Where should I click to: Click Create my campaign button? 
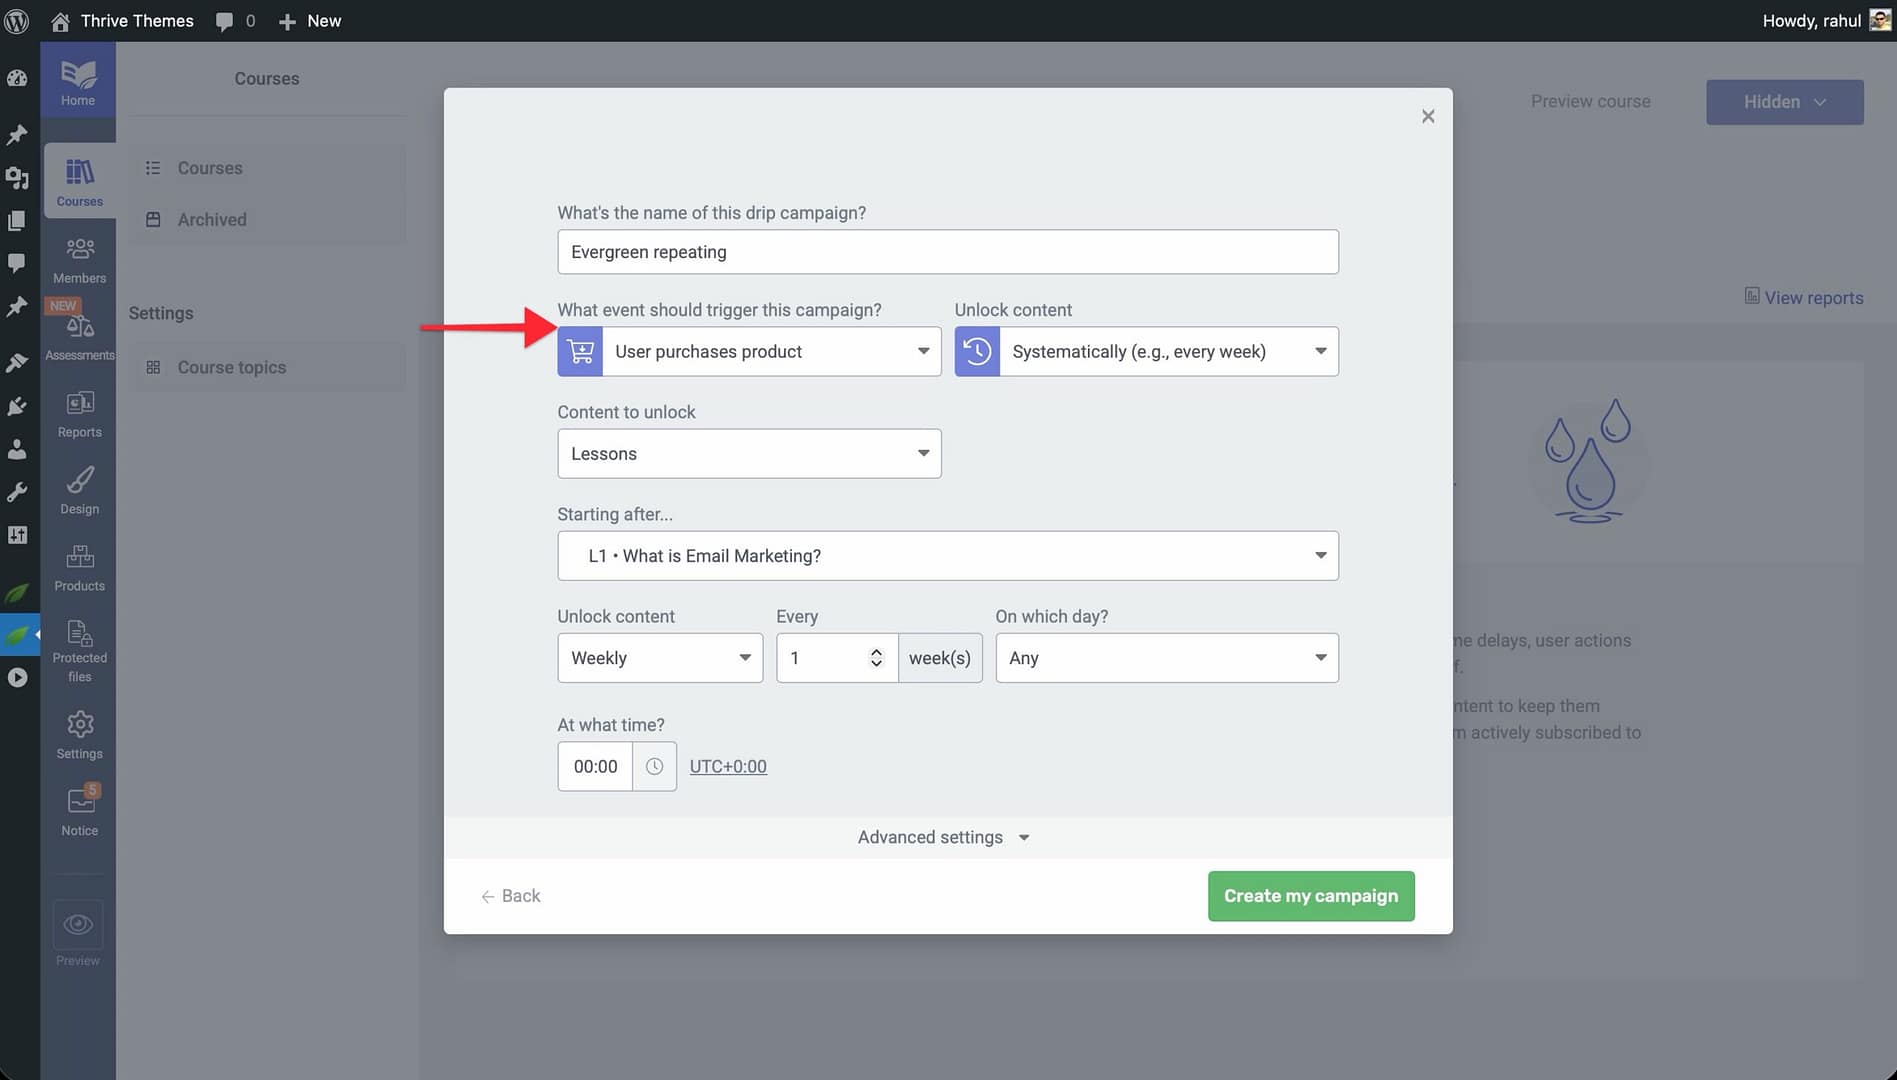(1310, 896)
